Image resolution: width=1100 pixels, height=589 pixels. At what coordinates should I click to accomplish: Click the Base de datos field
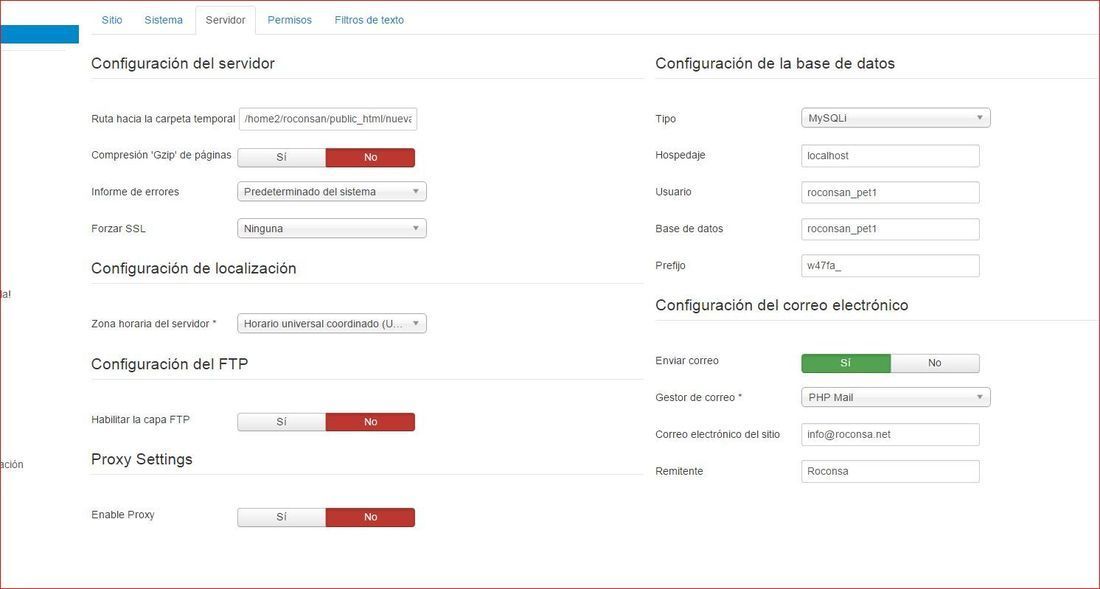890,229
